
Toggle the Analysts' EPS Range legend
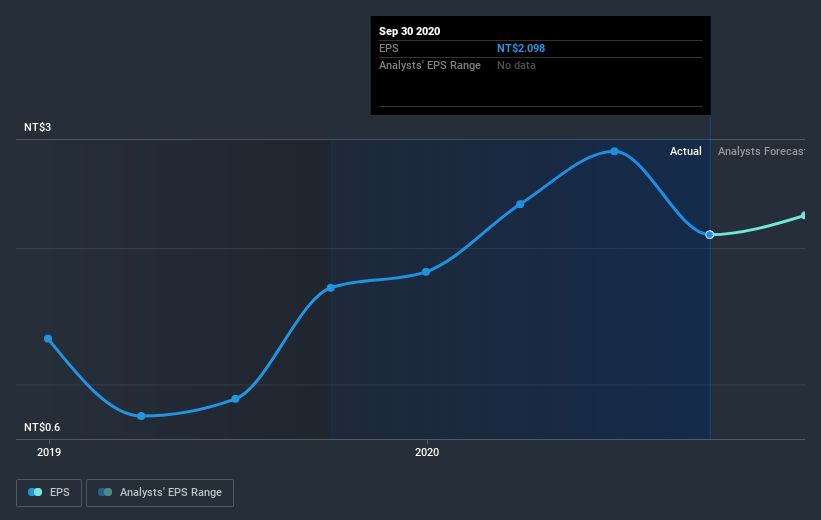coord(160,492)
